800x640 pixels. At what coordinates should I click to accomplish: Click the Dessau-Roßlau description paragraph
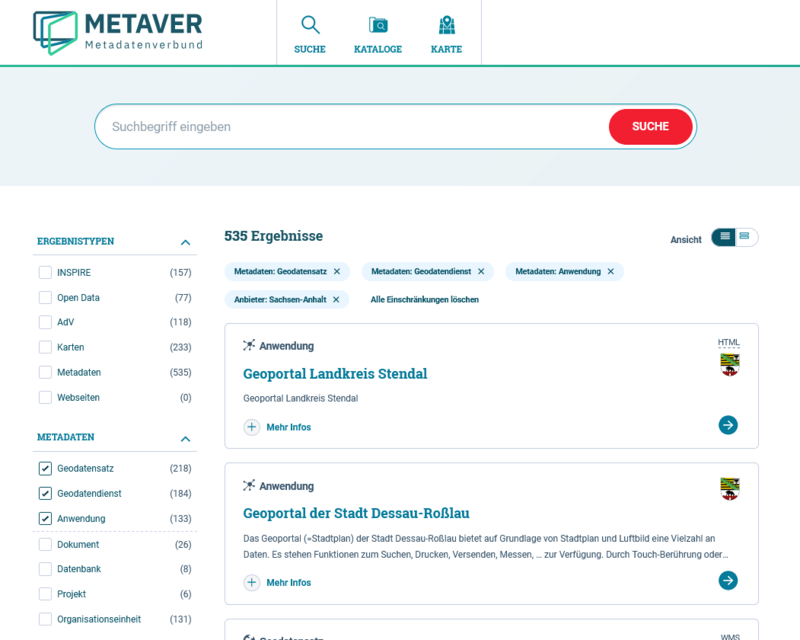[x=486, y=546]
